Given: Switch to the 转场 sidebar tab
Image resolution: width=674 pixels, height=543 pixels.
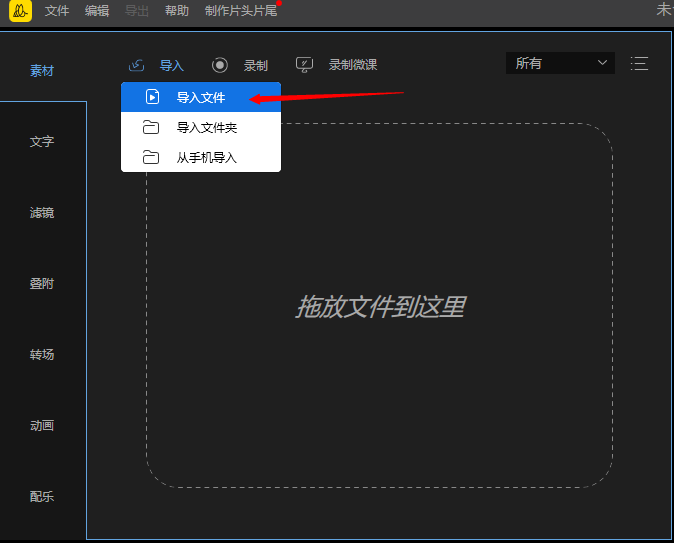Looking at the screenshot, I should (x=42, y=355).
